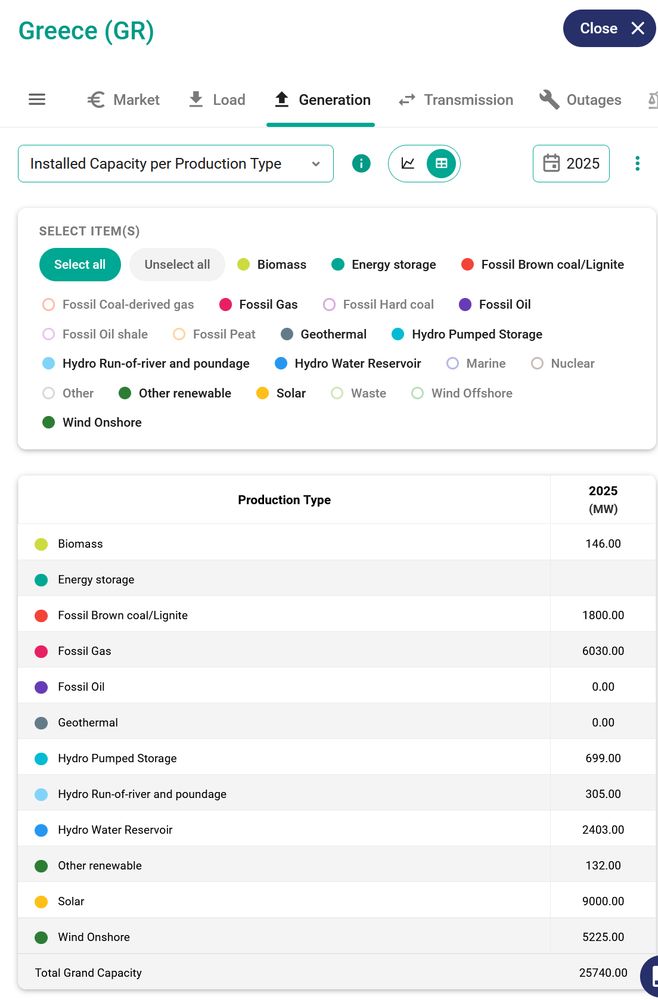Open the Outages tab
The height and width of the screenshot is (1000, 658).
[x=580, y=99]
